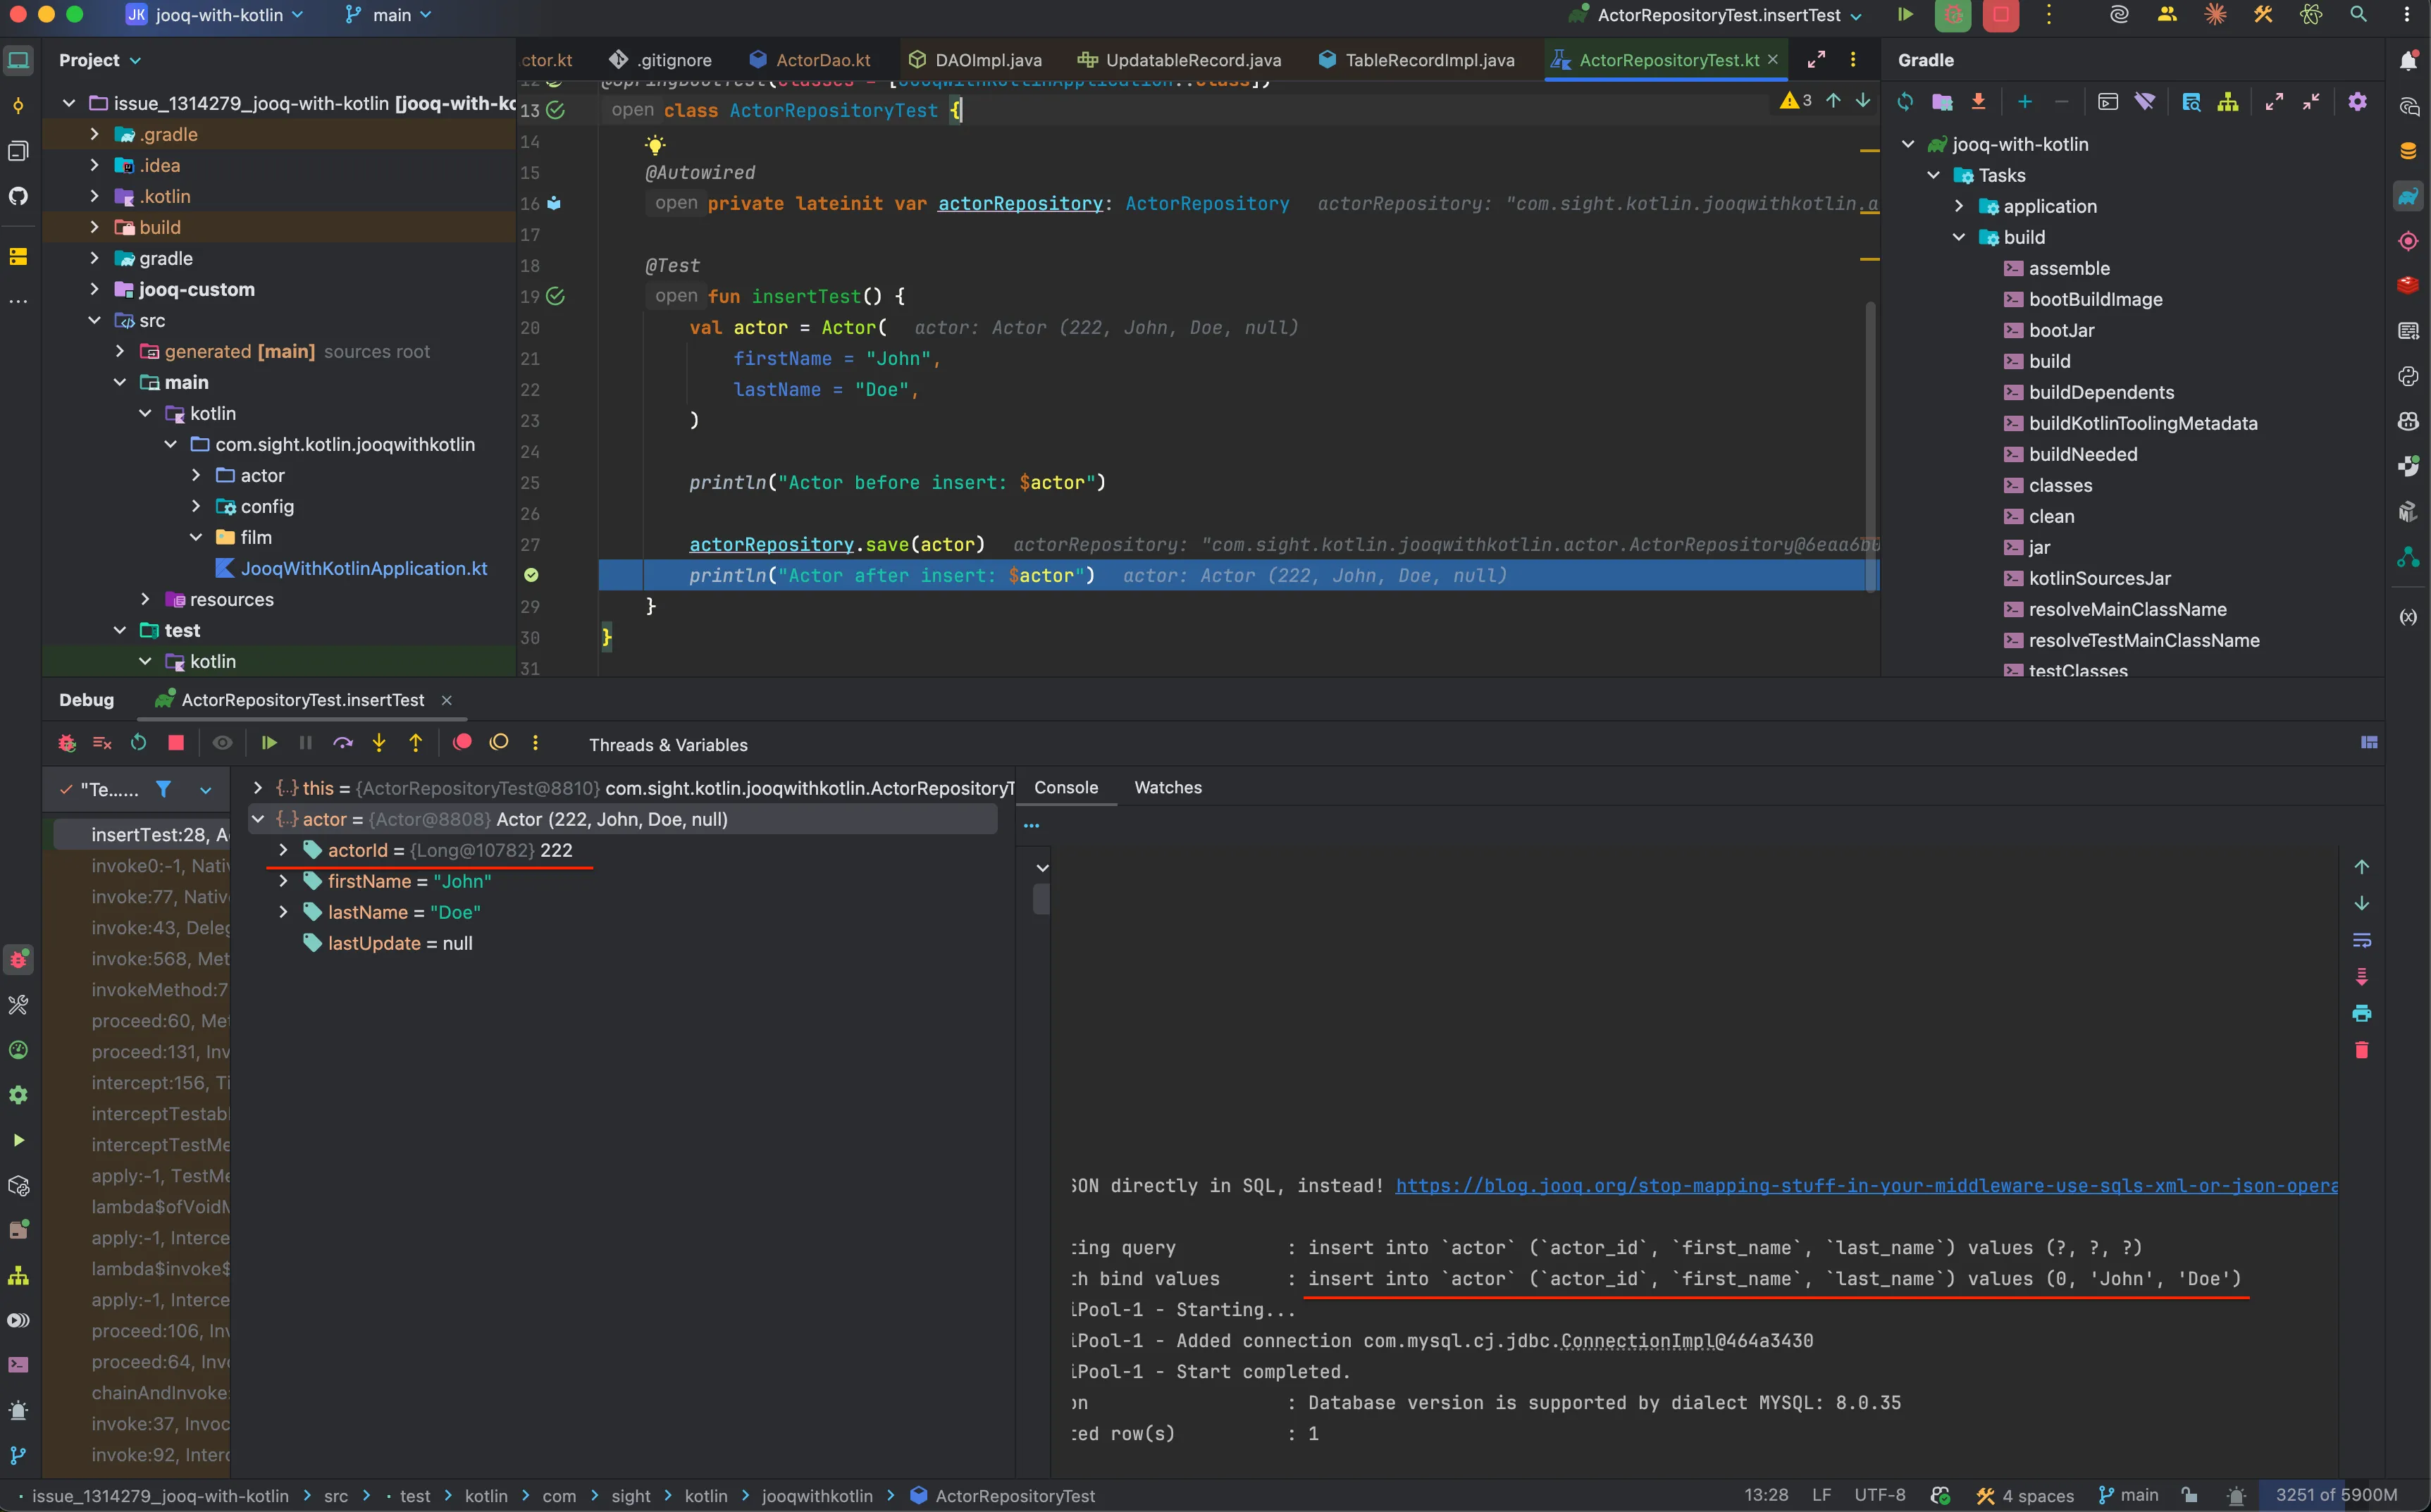This screenshot has width=2431, height=1512.
Task: Expand all Gradle tree nodes icon
Action: pos(2274,102)
